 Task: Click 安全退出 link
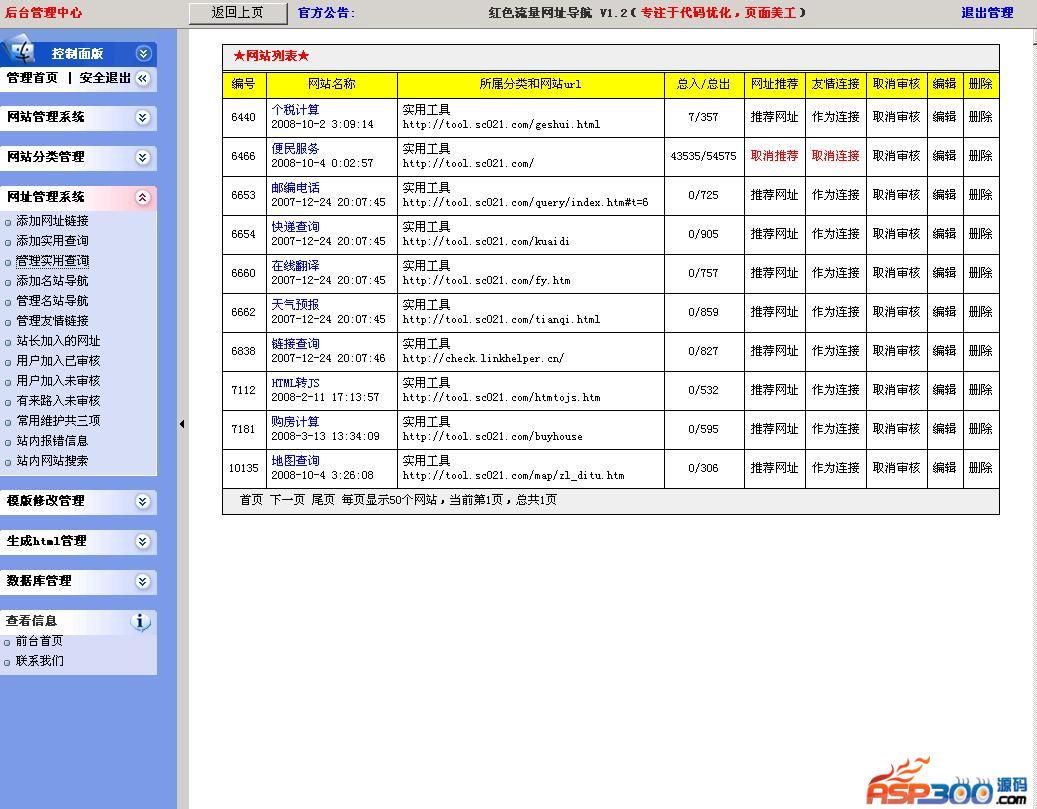[105, 78]
